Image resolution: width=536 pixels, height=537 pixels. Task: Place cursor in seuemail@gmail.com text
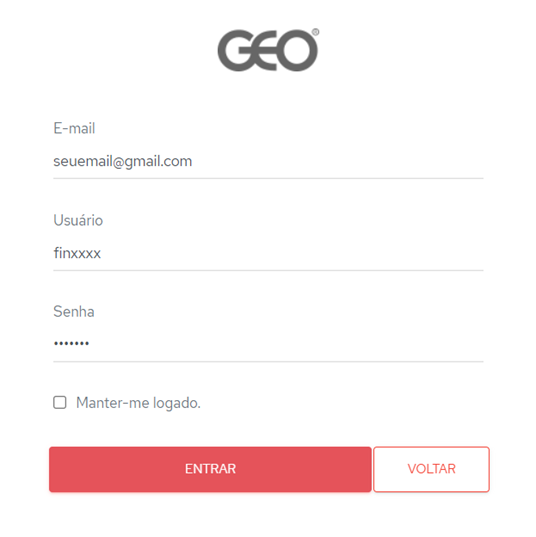[x=123, y=161]
